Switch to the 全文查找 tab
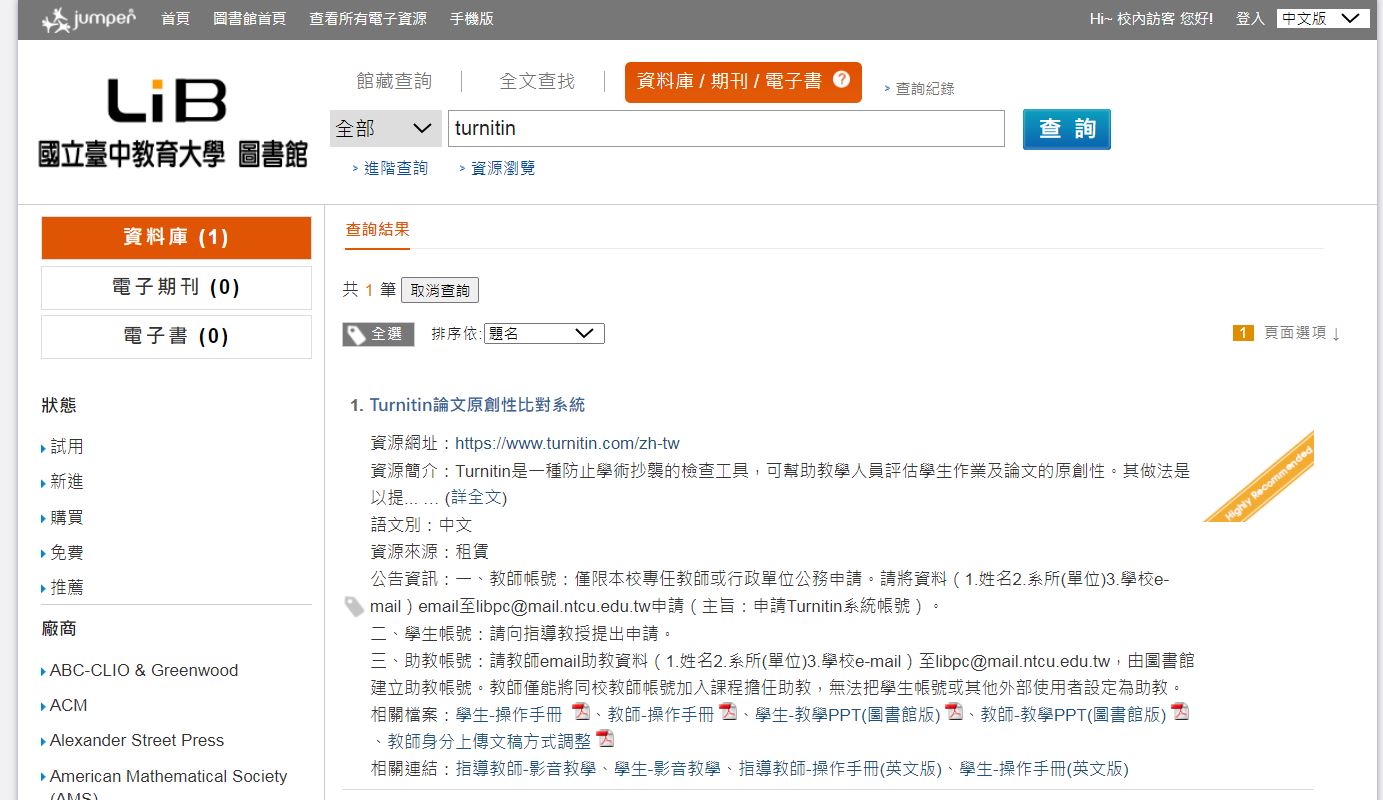This screenshot has height=800, width=1383. point(537,81)
